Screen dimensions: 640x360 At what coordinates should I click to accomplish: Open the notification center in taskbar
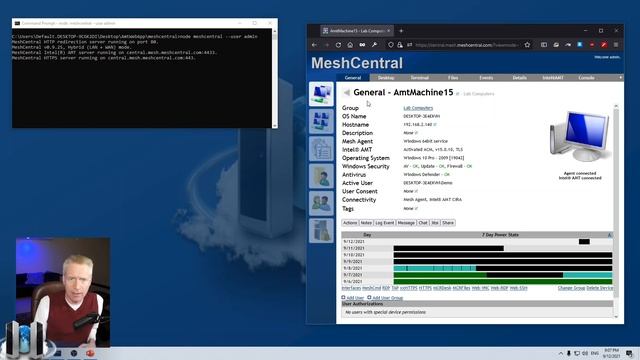[629, 353]
